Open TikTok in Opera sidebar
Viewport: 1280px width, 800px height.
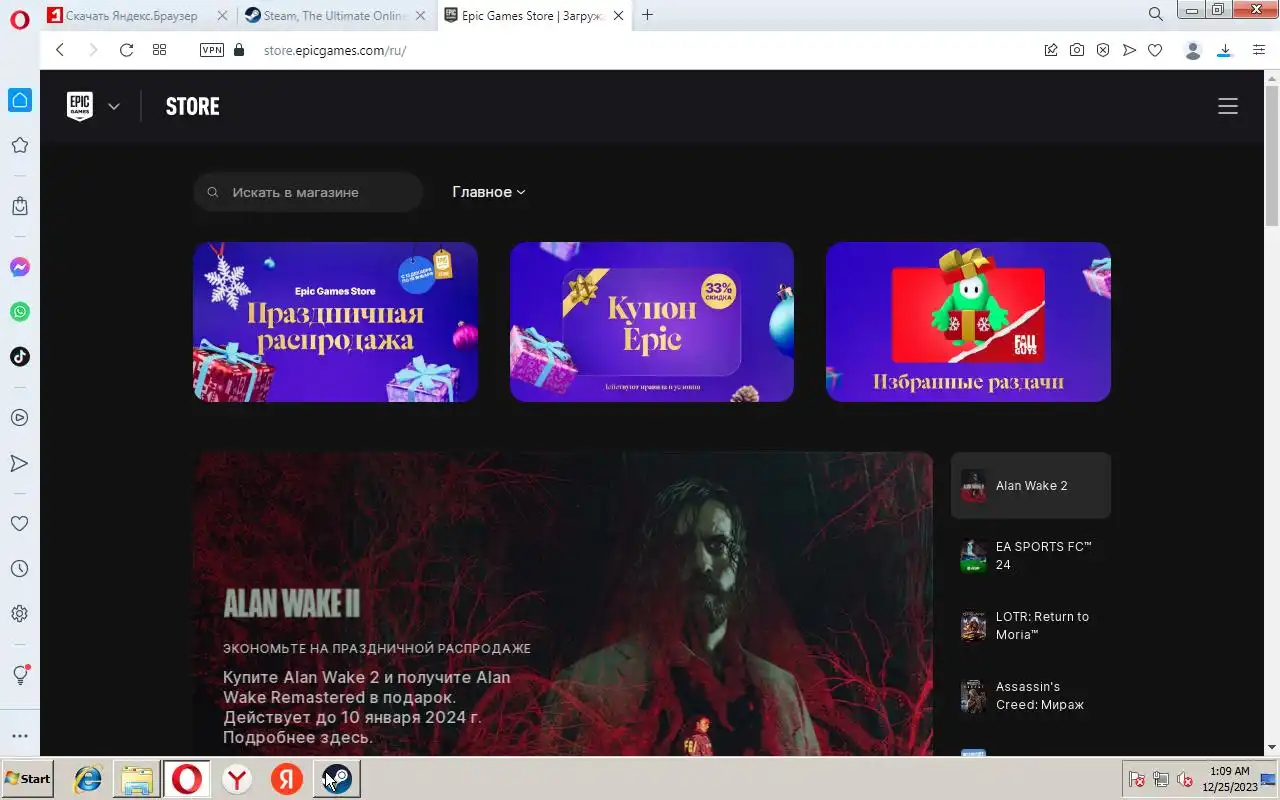(x=19, y=357)
